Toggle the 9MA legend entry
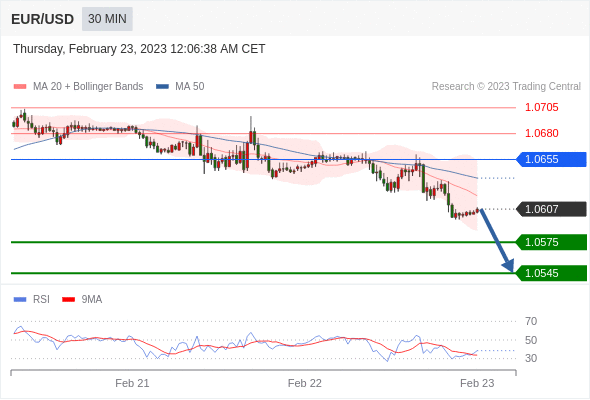The width and height of the screenshot is (590, 400). coord(82,300)
